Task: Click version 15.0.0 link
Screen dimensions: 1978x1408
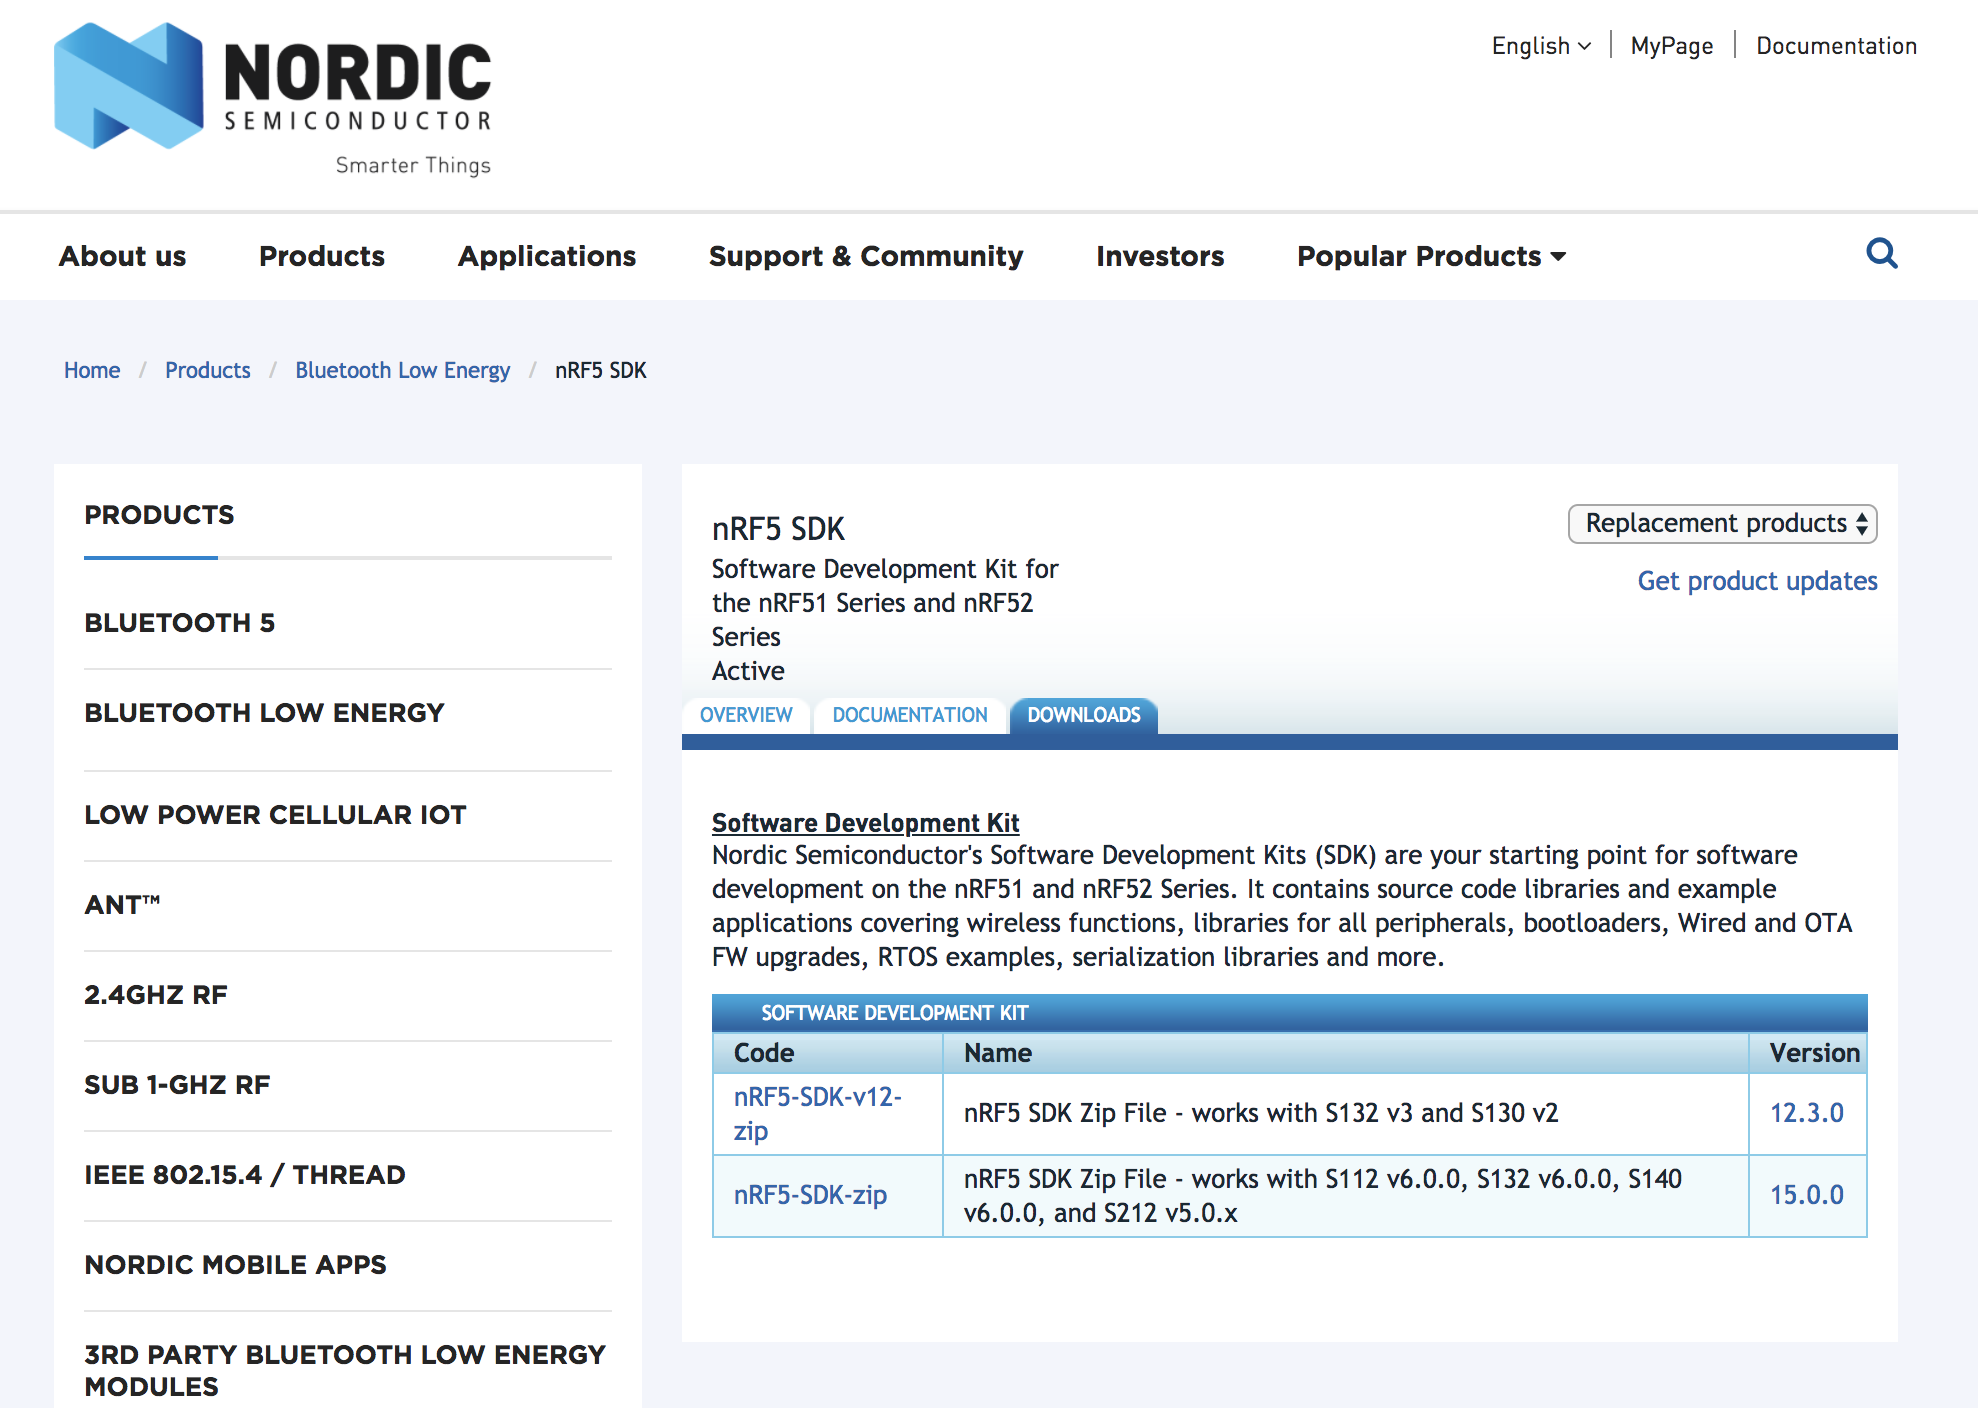Action: pyautogui.click(x=1806, y=1195)
